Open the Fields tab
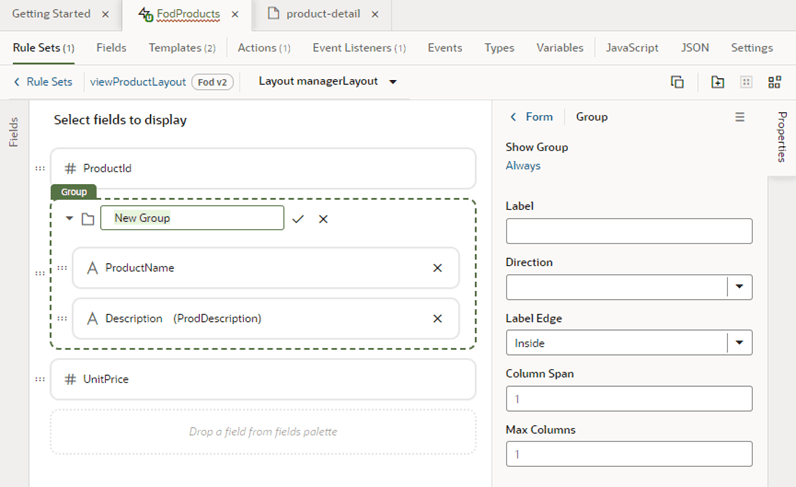 [x=111, y=48]
